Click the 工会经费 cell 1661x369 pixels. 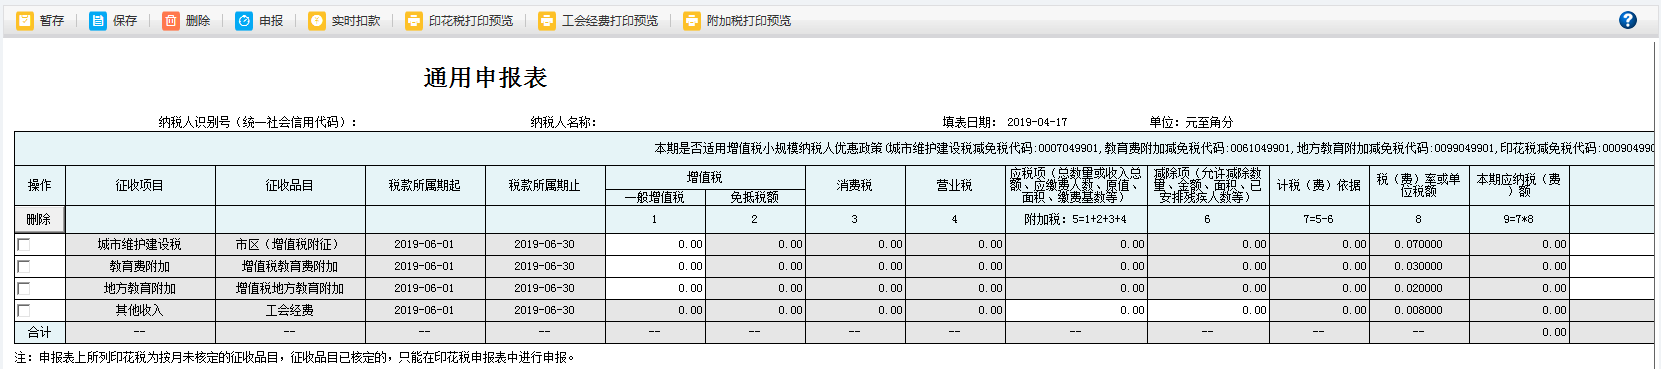290,310
